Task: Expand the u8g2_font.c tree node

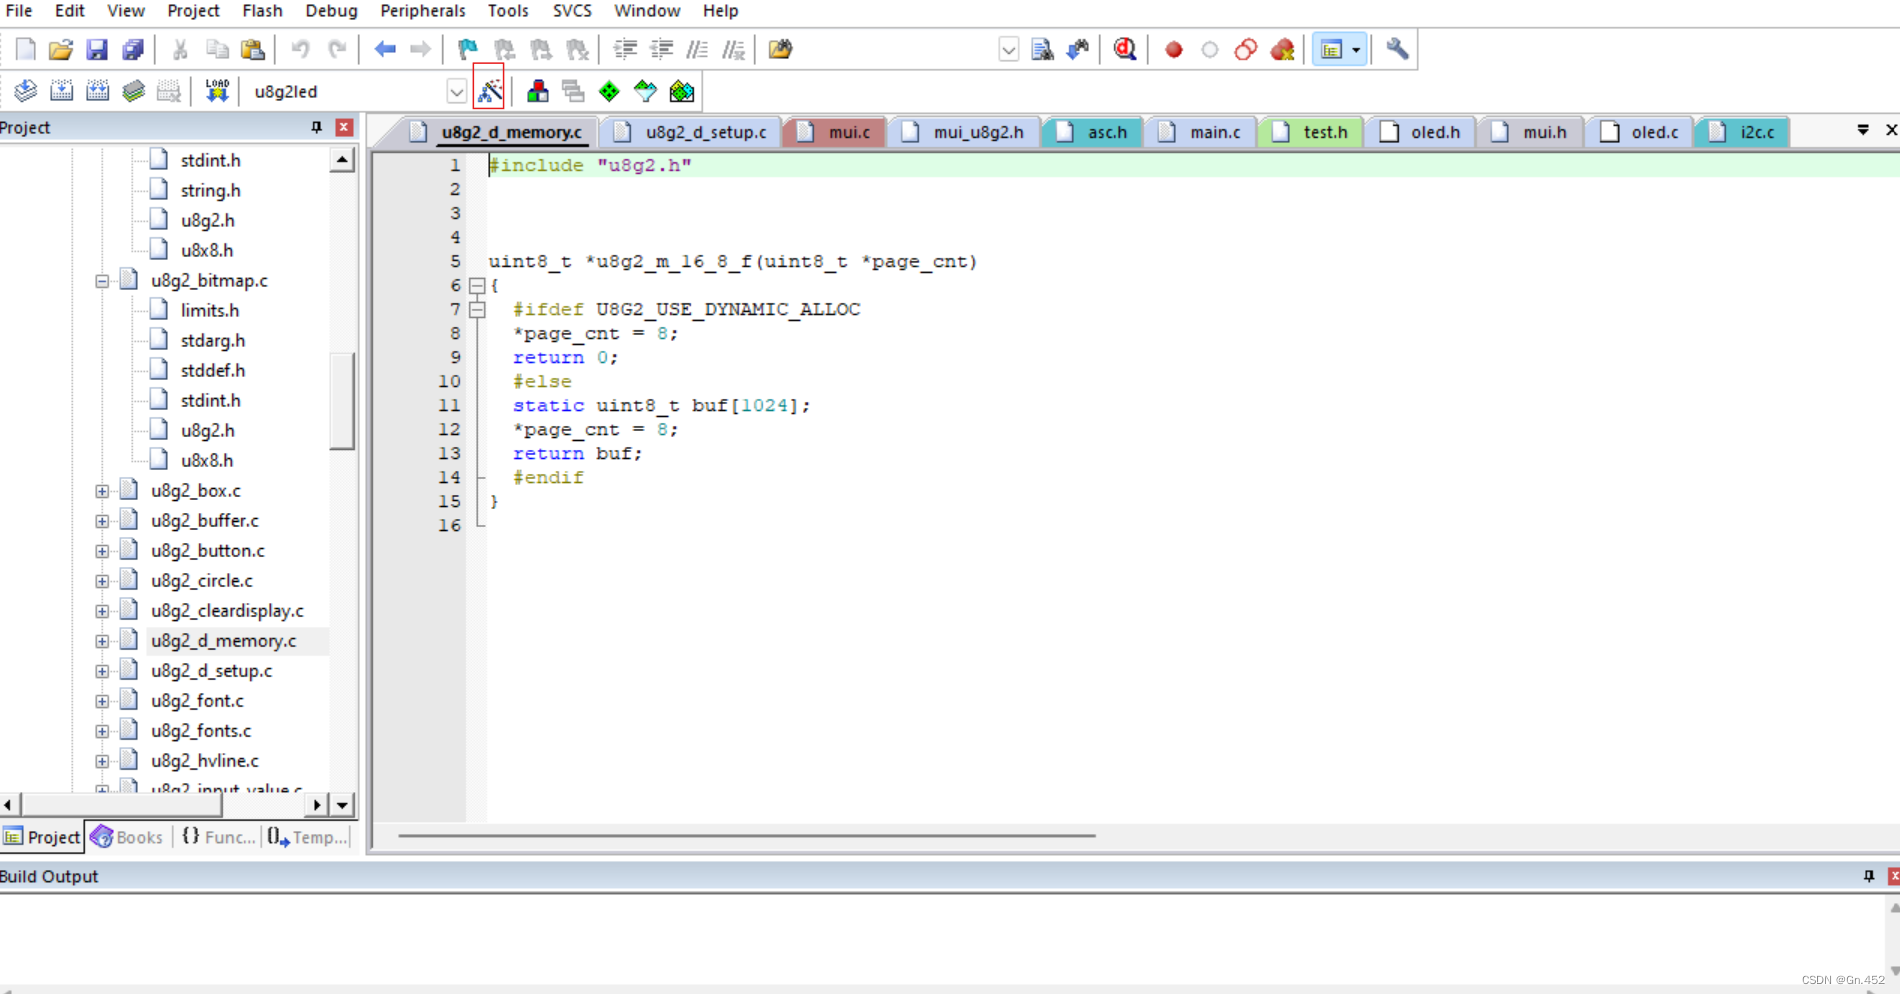Action: [x=102, y=701]
